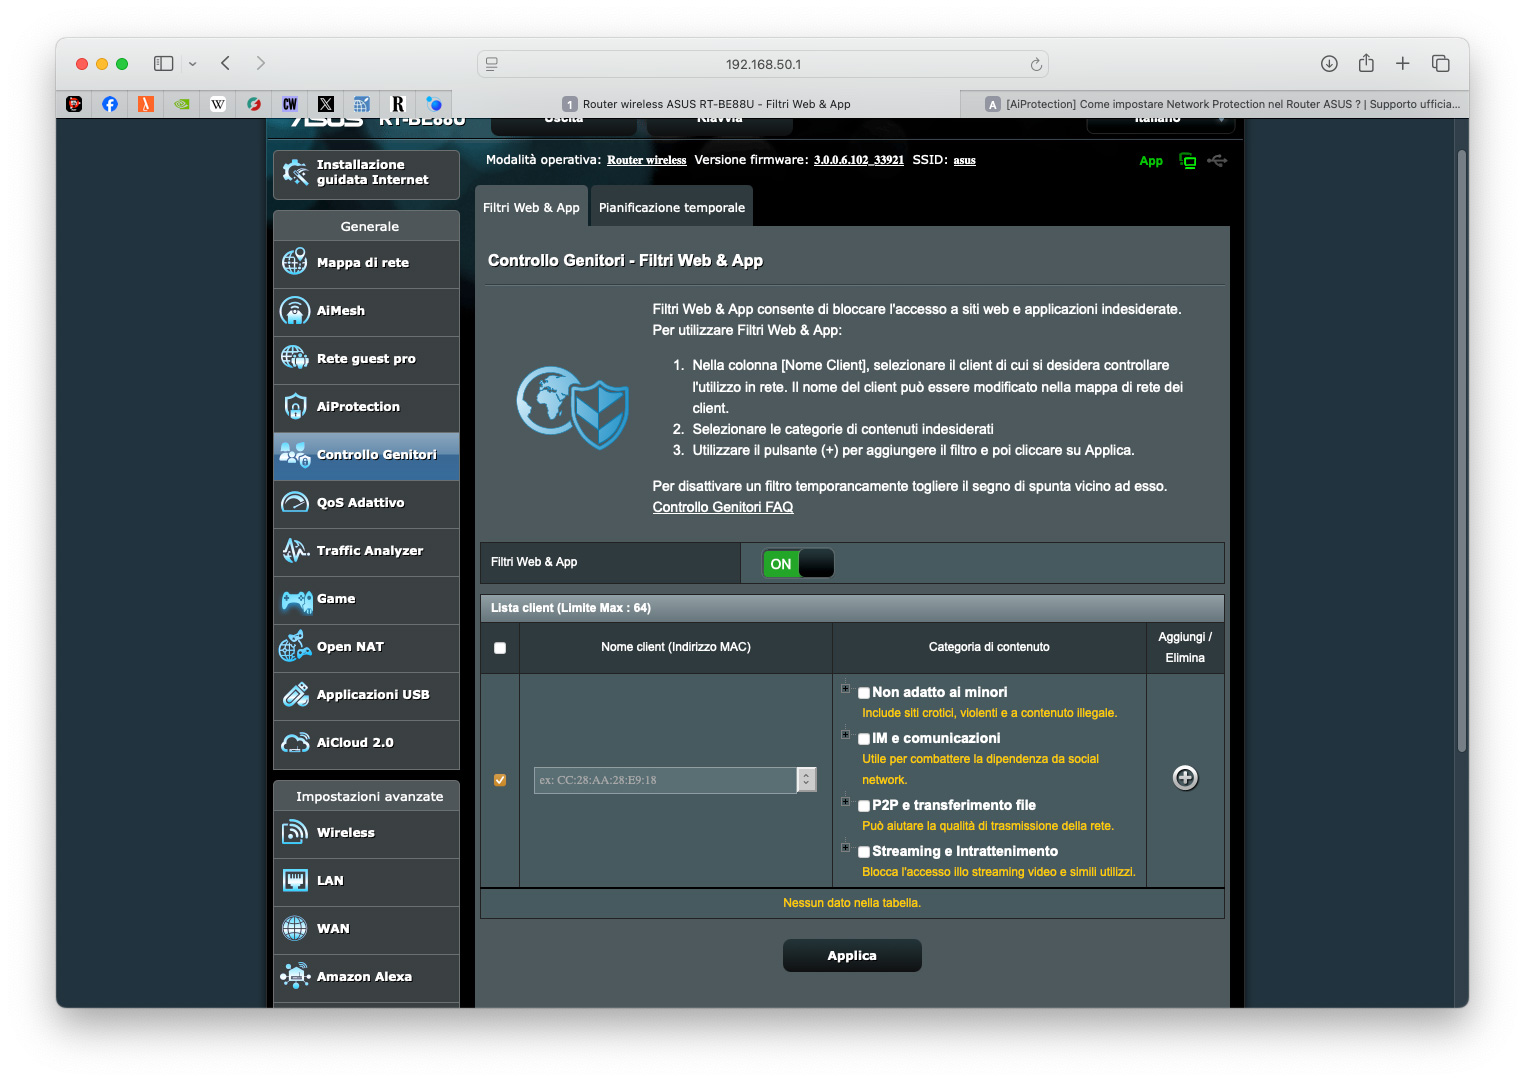1525x1082 pixels.
Task: Click Safari's address bar showing 192.168.50.1
Action: (x=763, y=64)
